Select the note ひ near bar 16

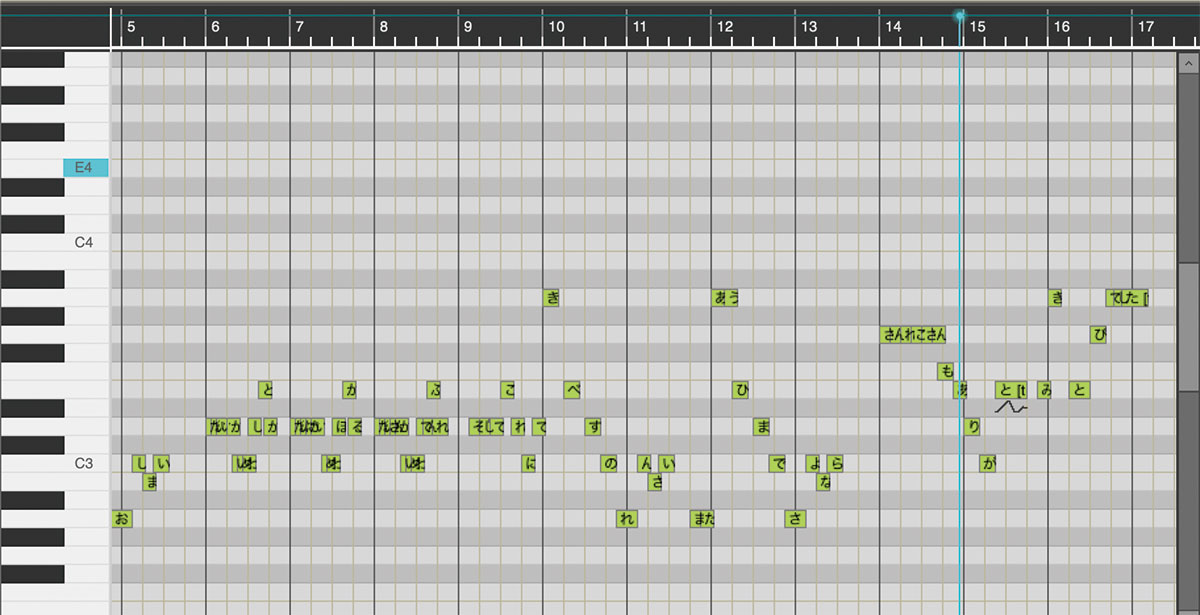pos(1099,334)
